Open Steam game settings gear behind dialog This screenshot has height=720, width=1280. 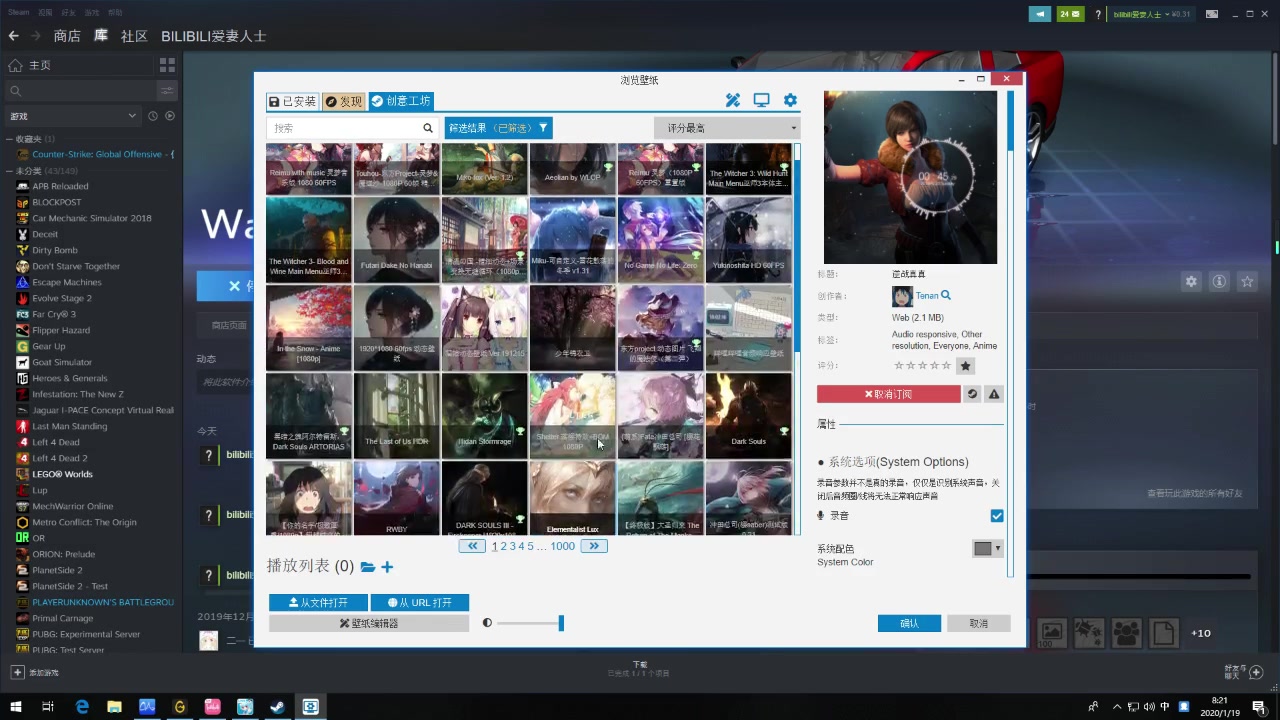pos(1191,282)
